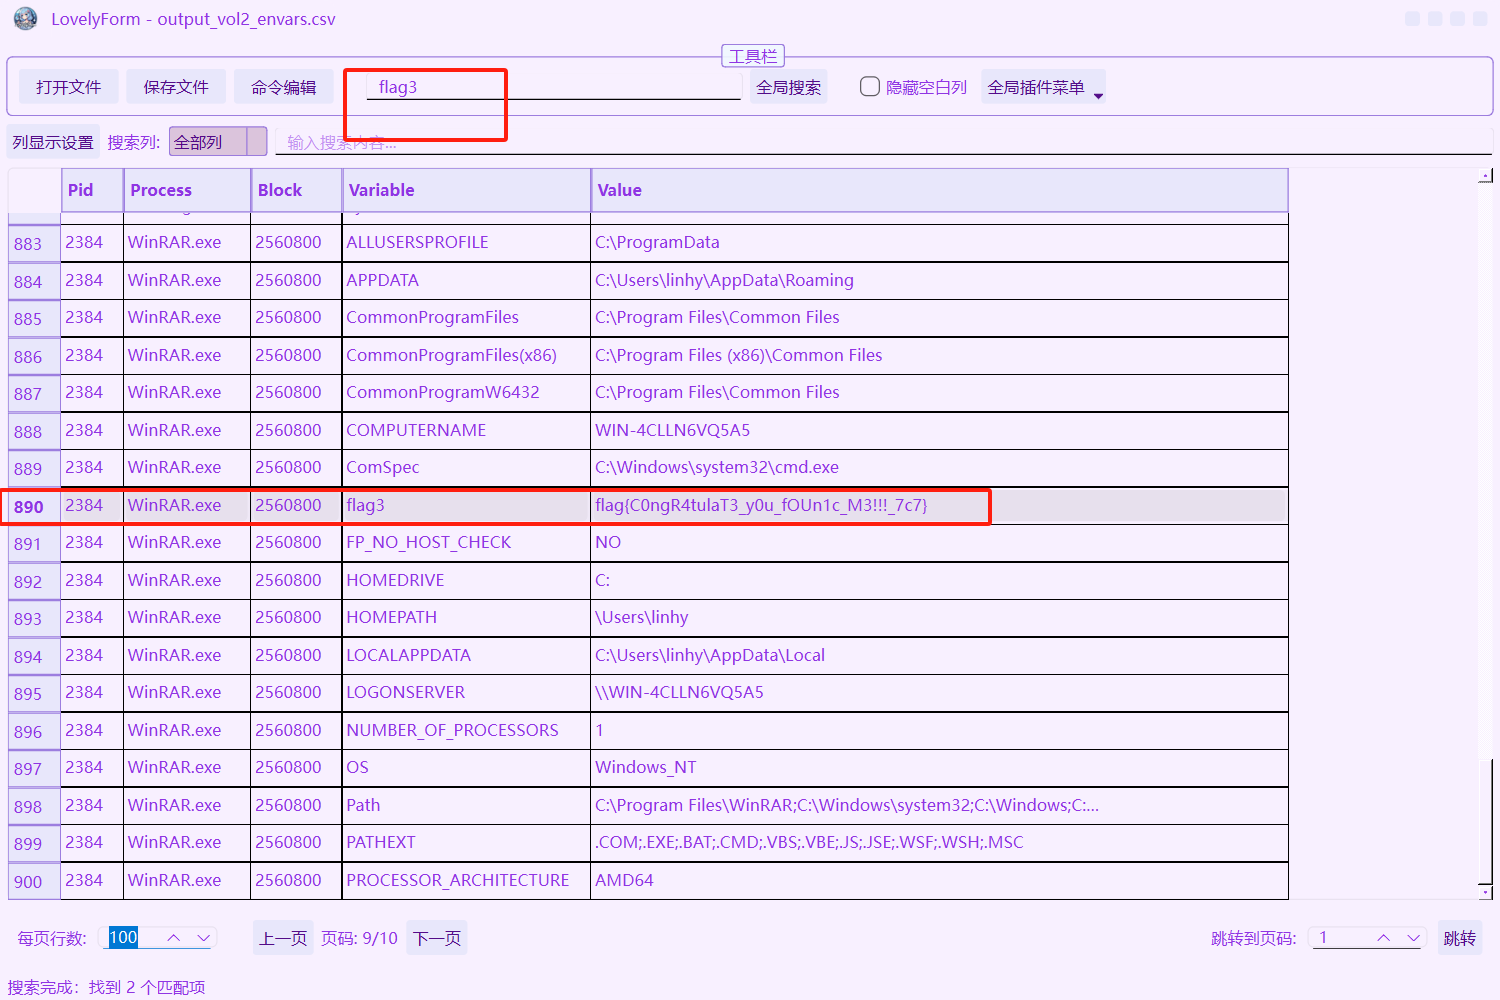Open 列显示设置 column display settings

53,142
